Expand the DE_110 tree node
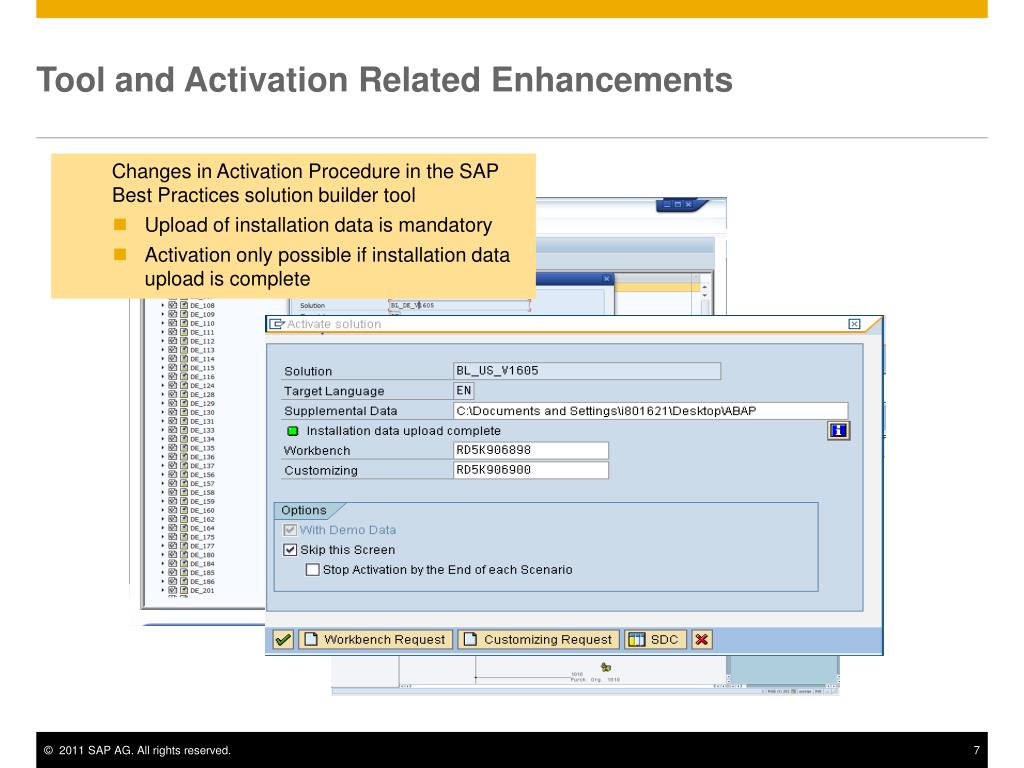 [163, 323]
